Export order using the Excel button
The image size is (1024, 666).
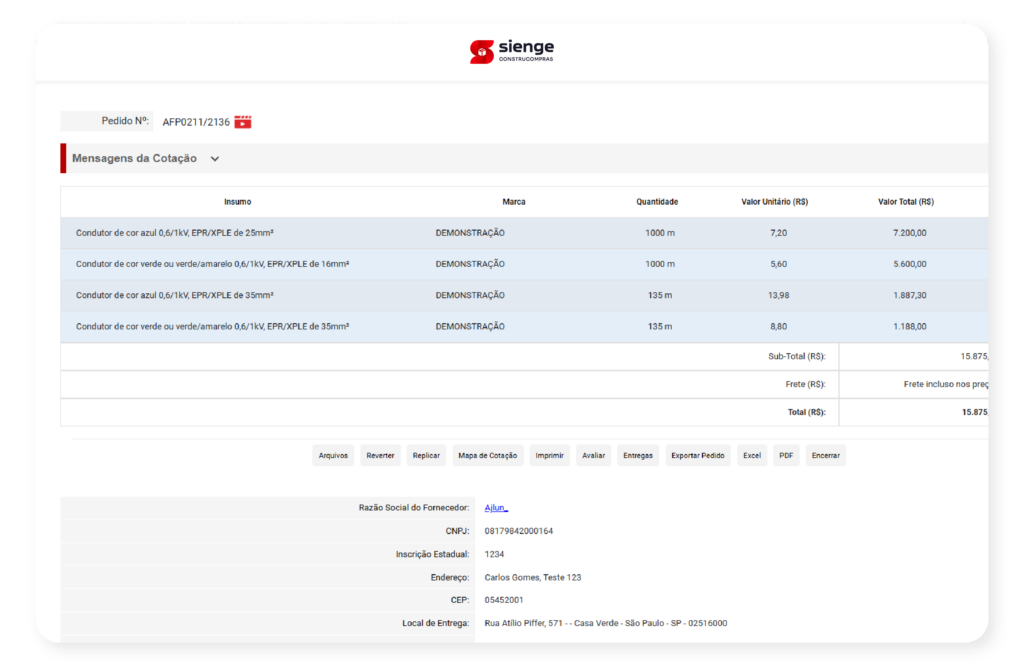(x=752, y=456)
